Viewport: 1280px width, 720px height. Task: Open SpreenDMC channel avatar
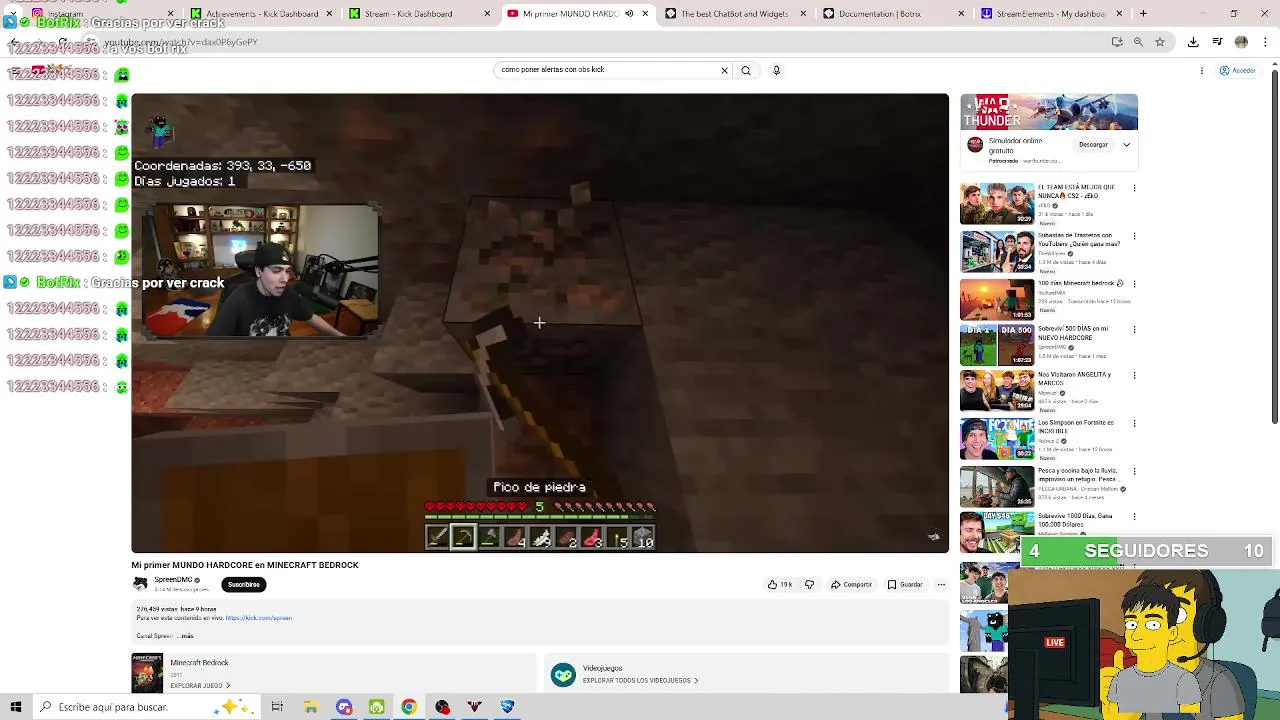pyautogui.click(x=140, y=583)
